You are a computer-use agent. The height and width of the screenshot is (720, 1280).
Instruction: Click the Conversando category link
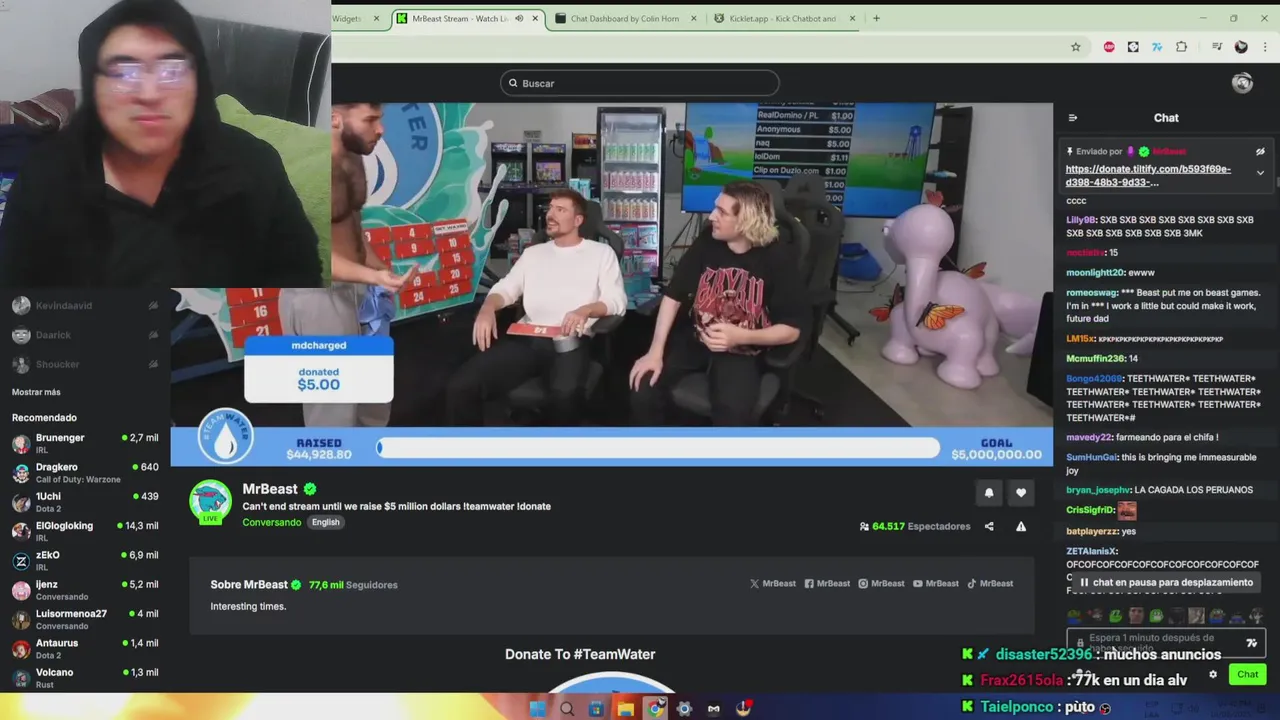271,522
